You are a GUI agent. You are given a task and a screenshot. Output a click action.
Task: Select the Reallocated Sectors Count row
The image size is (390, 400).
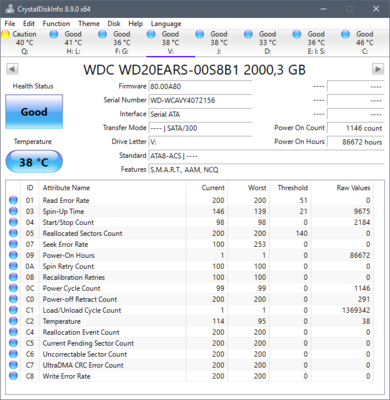coord(190,233)
